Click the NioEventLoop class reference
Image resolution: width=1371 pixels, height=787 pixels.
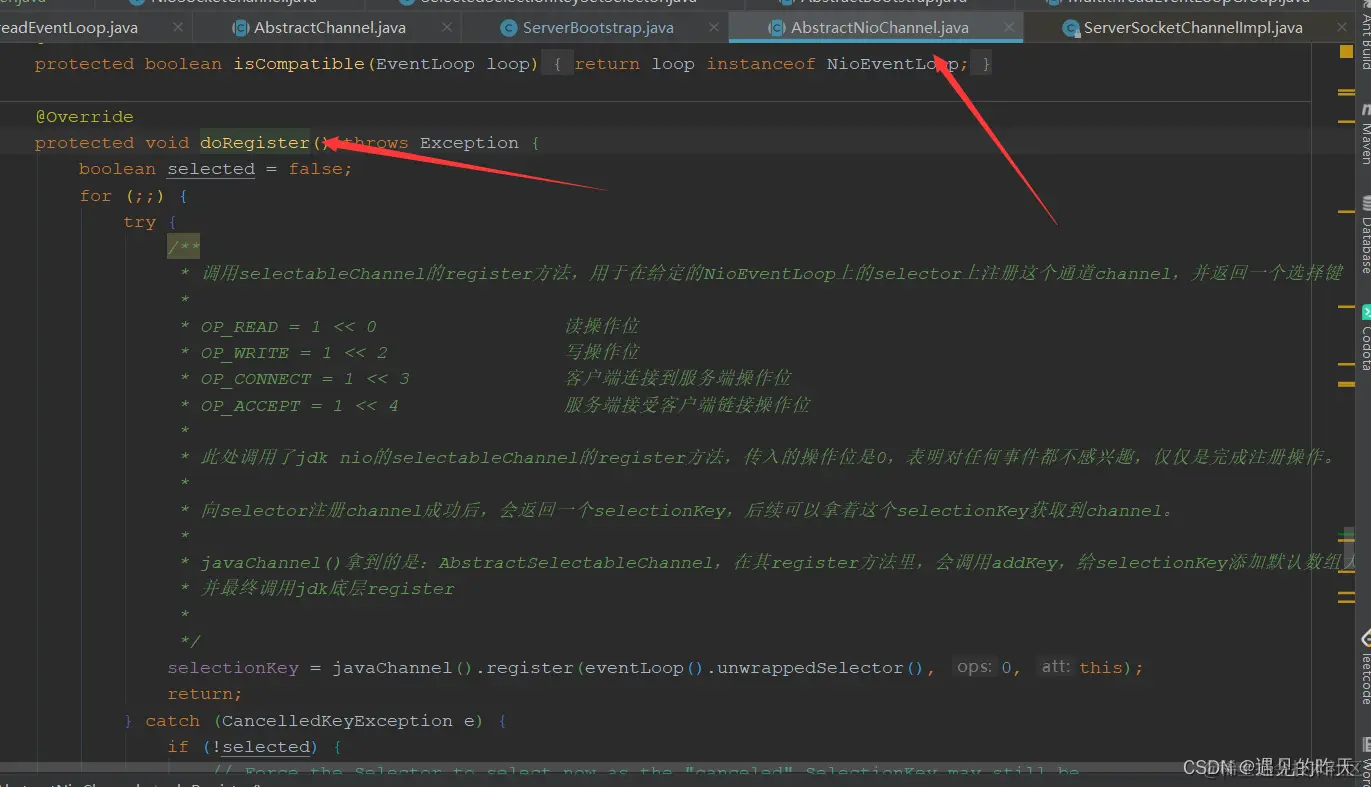(892, 64)
